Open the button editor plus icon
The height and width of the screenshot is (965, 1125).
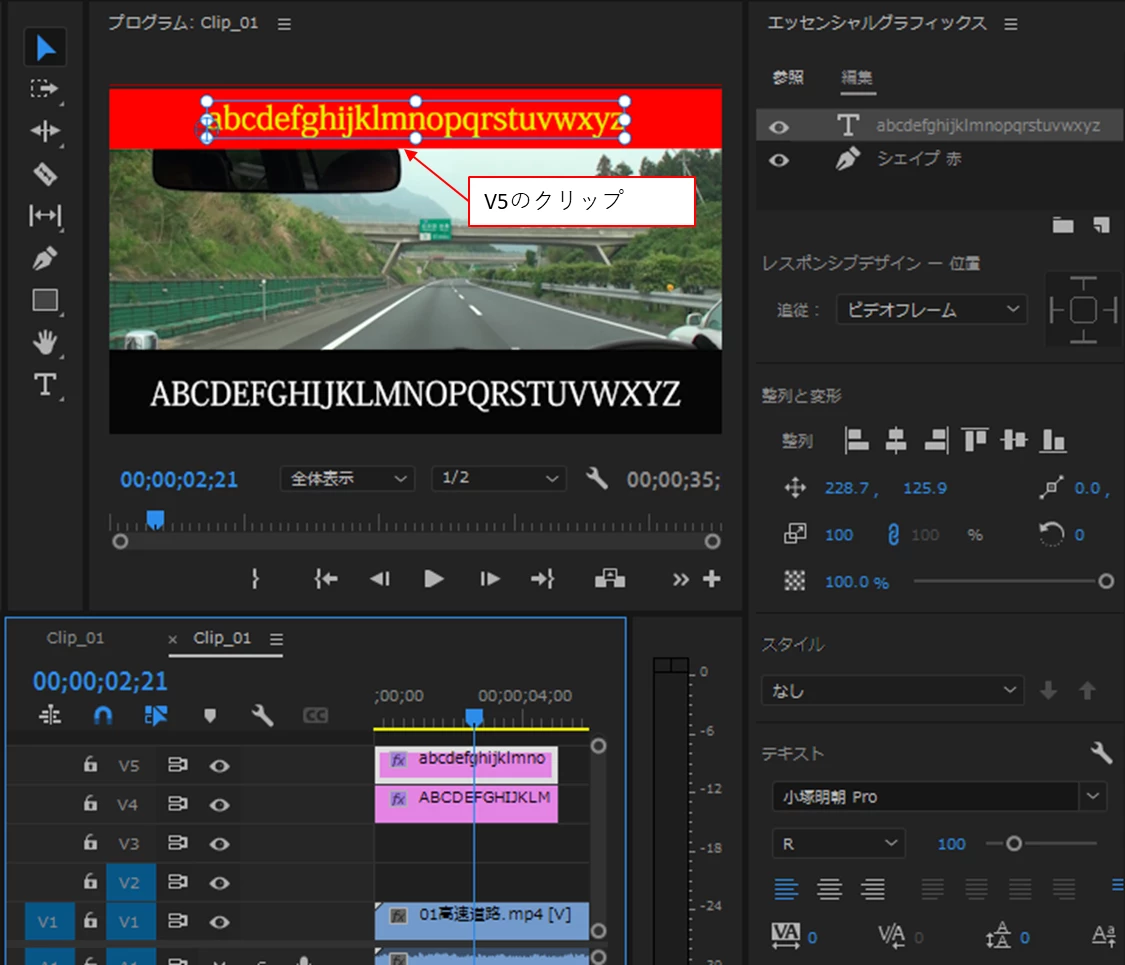pyautogui.click(x=712, y=579)
